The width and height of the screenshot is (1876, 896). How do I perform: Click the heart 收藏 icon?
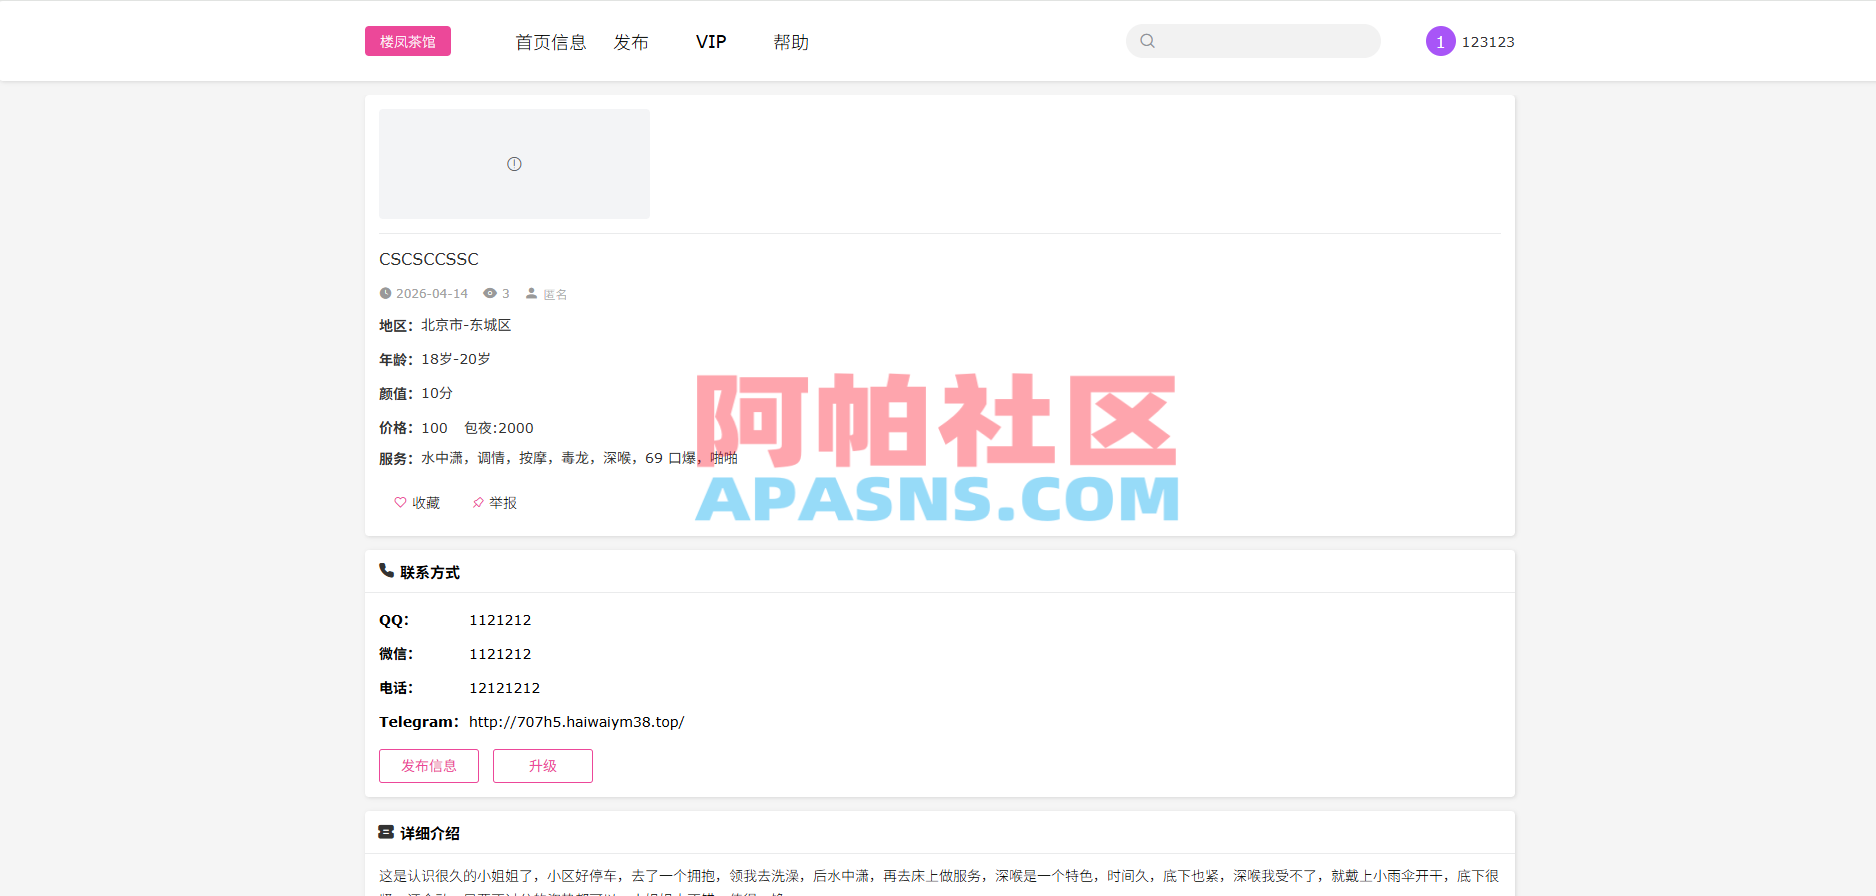pyautogui.click(x=400, y=502)
